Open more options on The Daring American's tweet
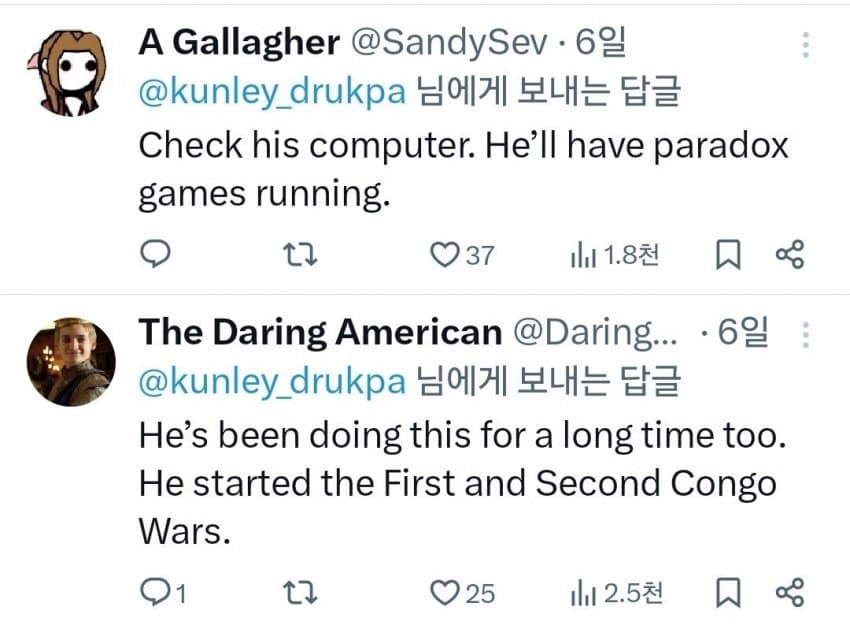This screenshot has width=850, height=628. pos(806,335)
